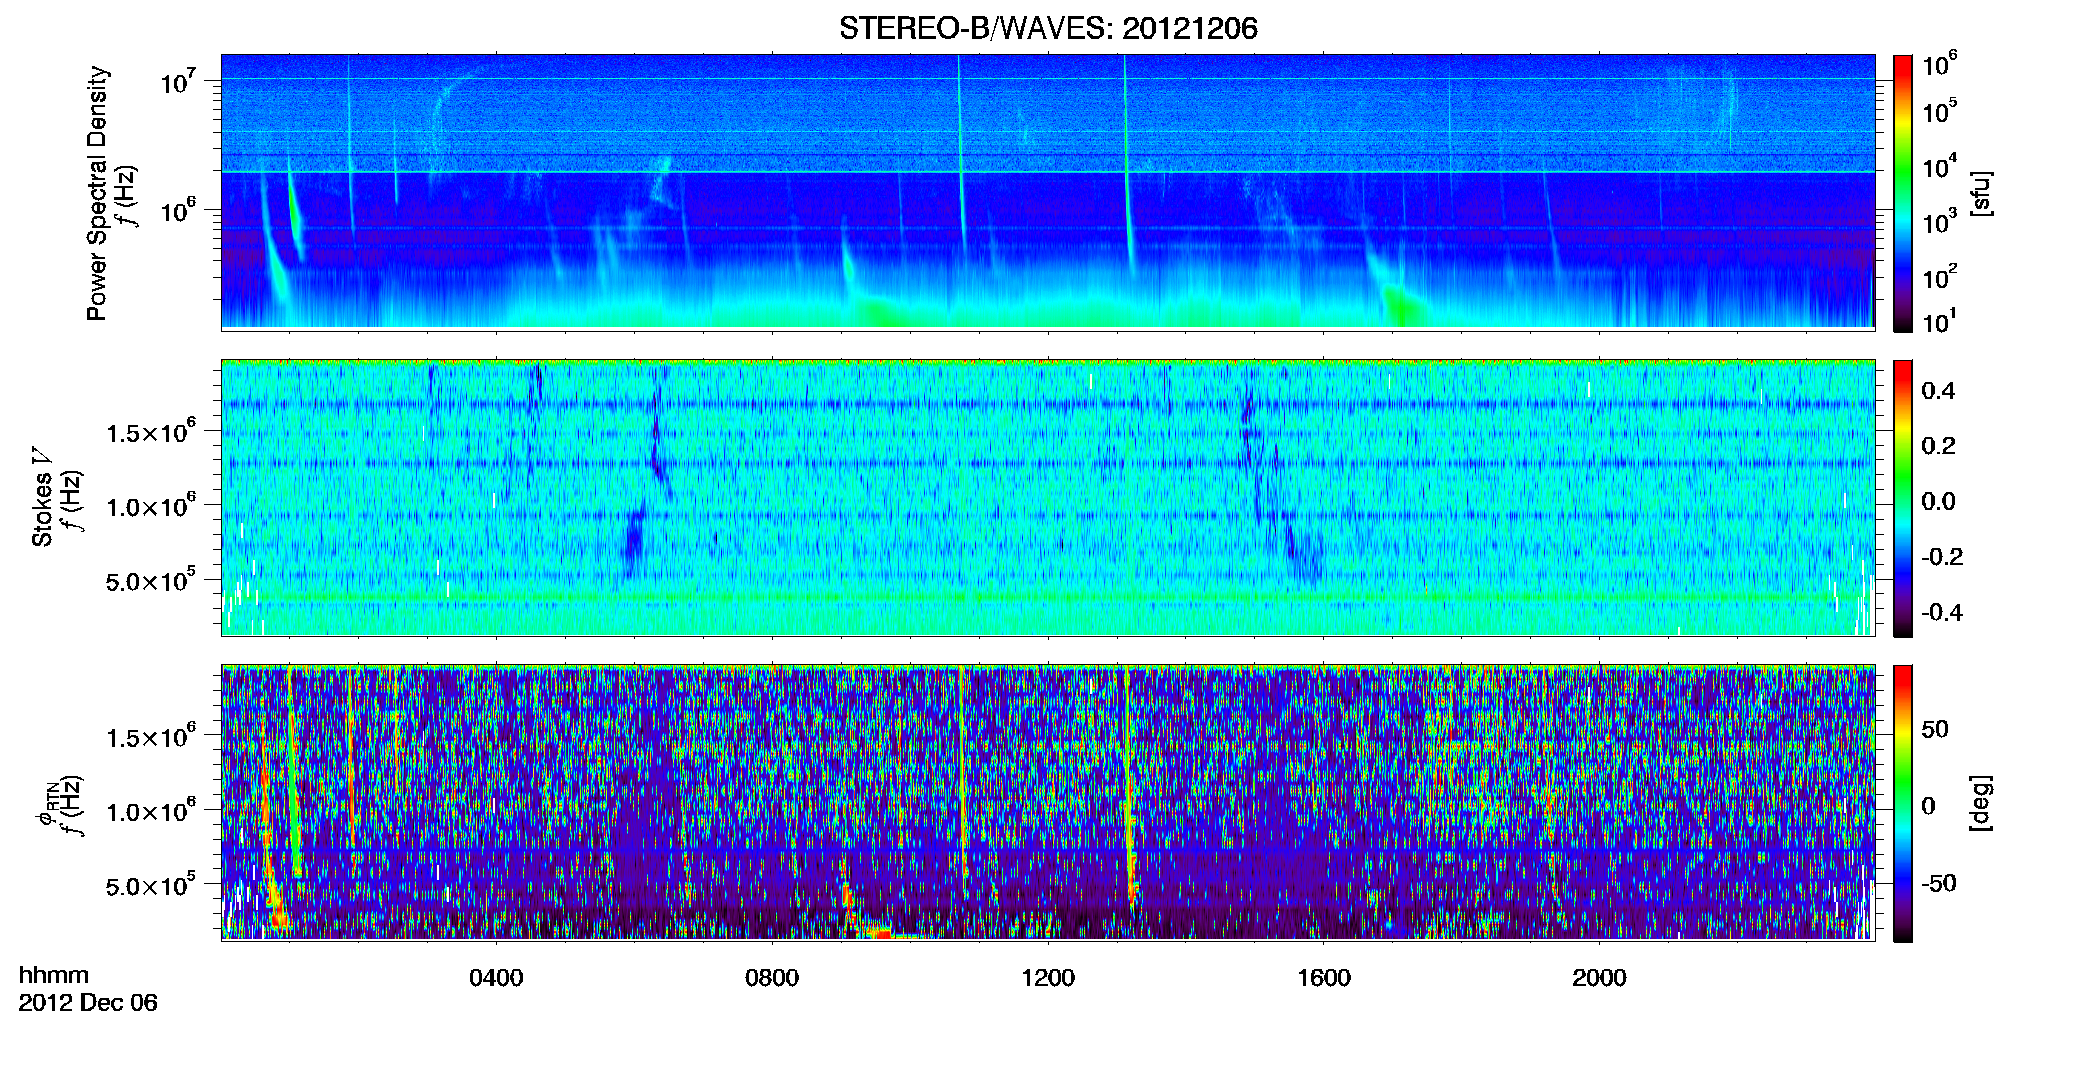This screenshot has width=2096, height=1080.
Task: Click the 10^6 frequency tick on the top panel y-axis
Action: pyautogui.click(x=179, y=211)
